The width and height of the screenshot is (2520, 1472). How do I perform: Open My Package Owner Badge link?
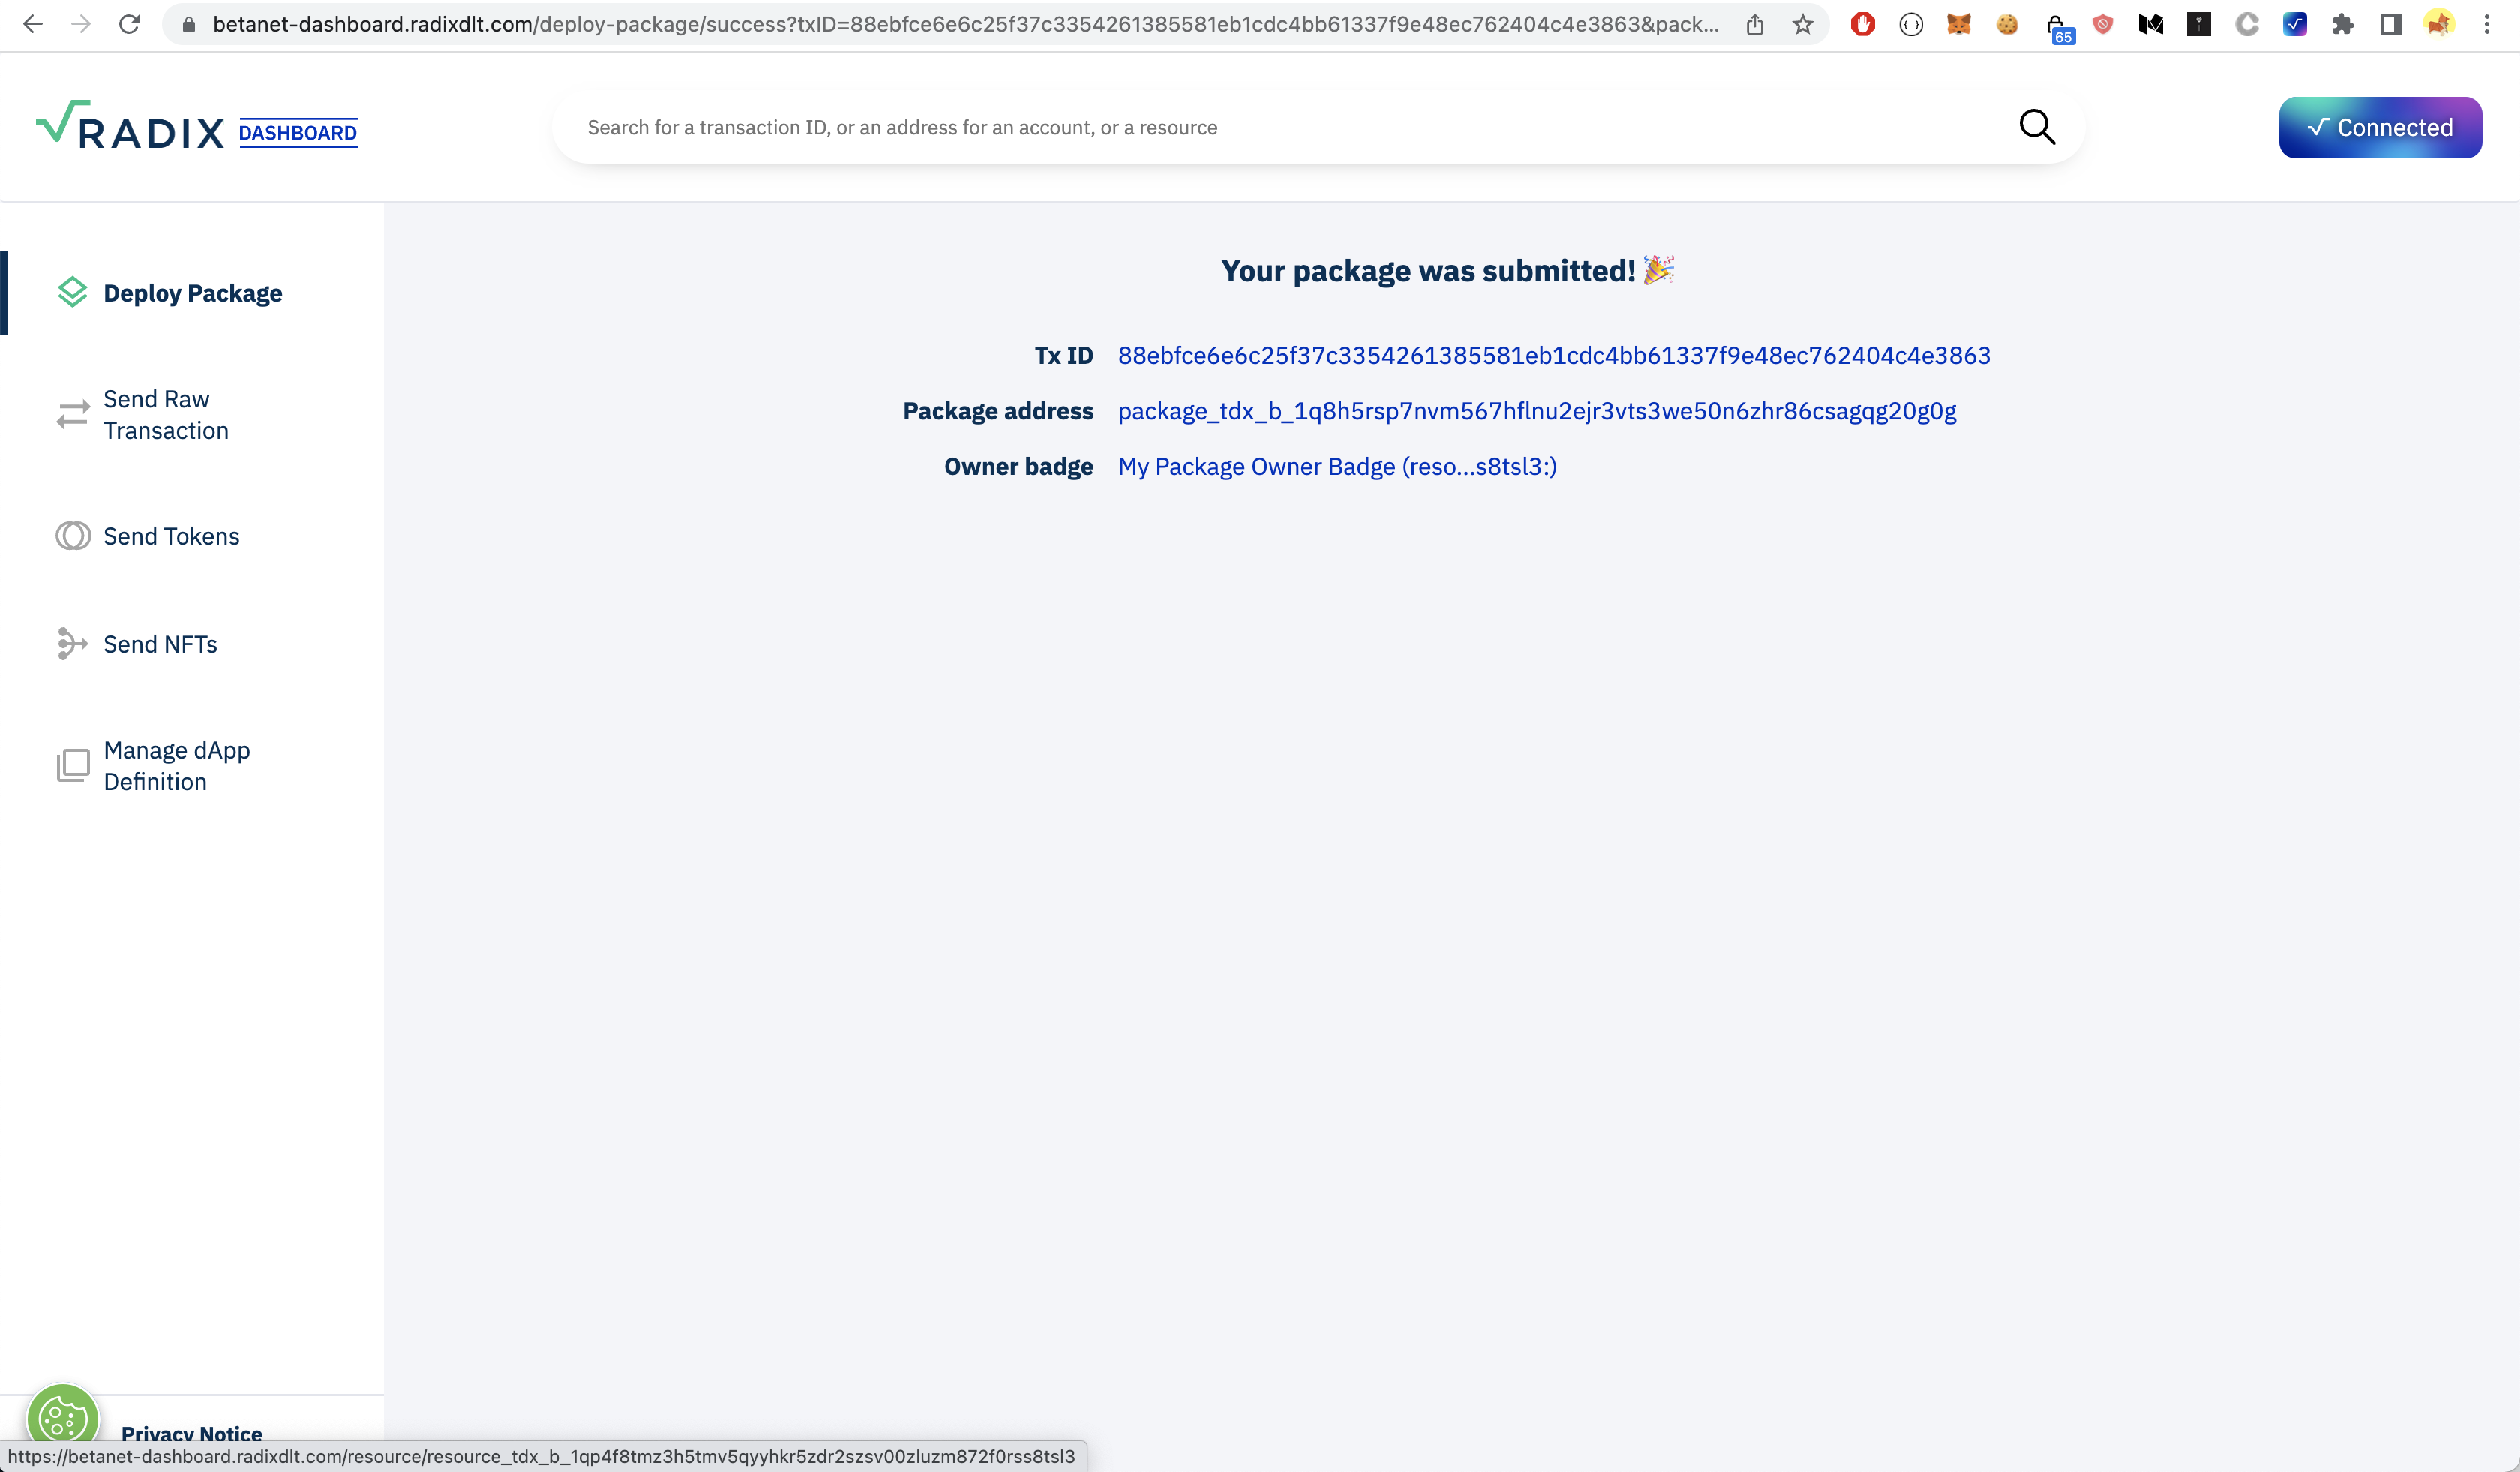[x=1336, y=466]
